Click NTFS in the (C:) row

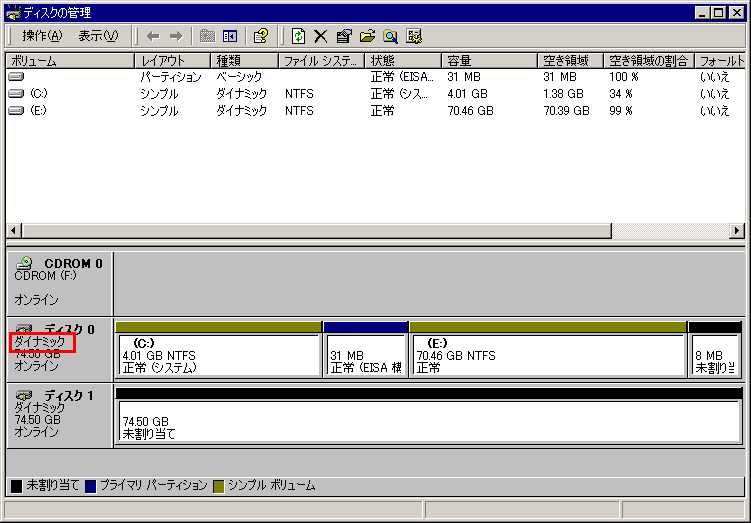(299, 93)
